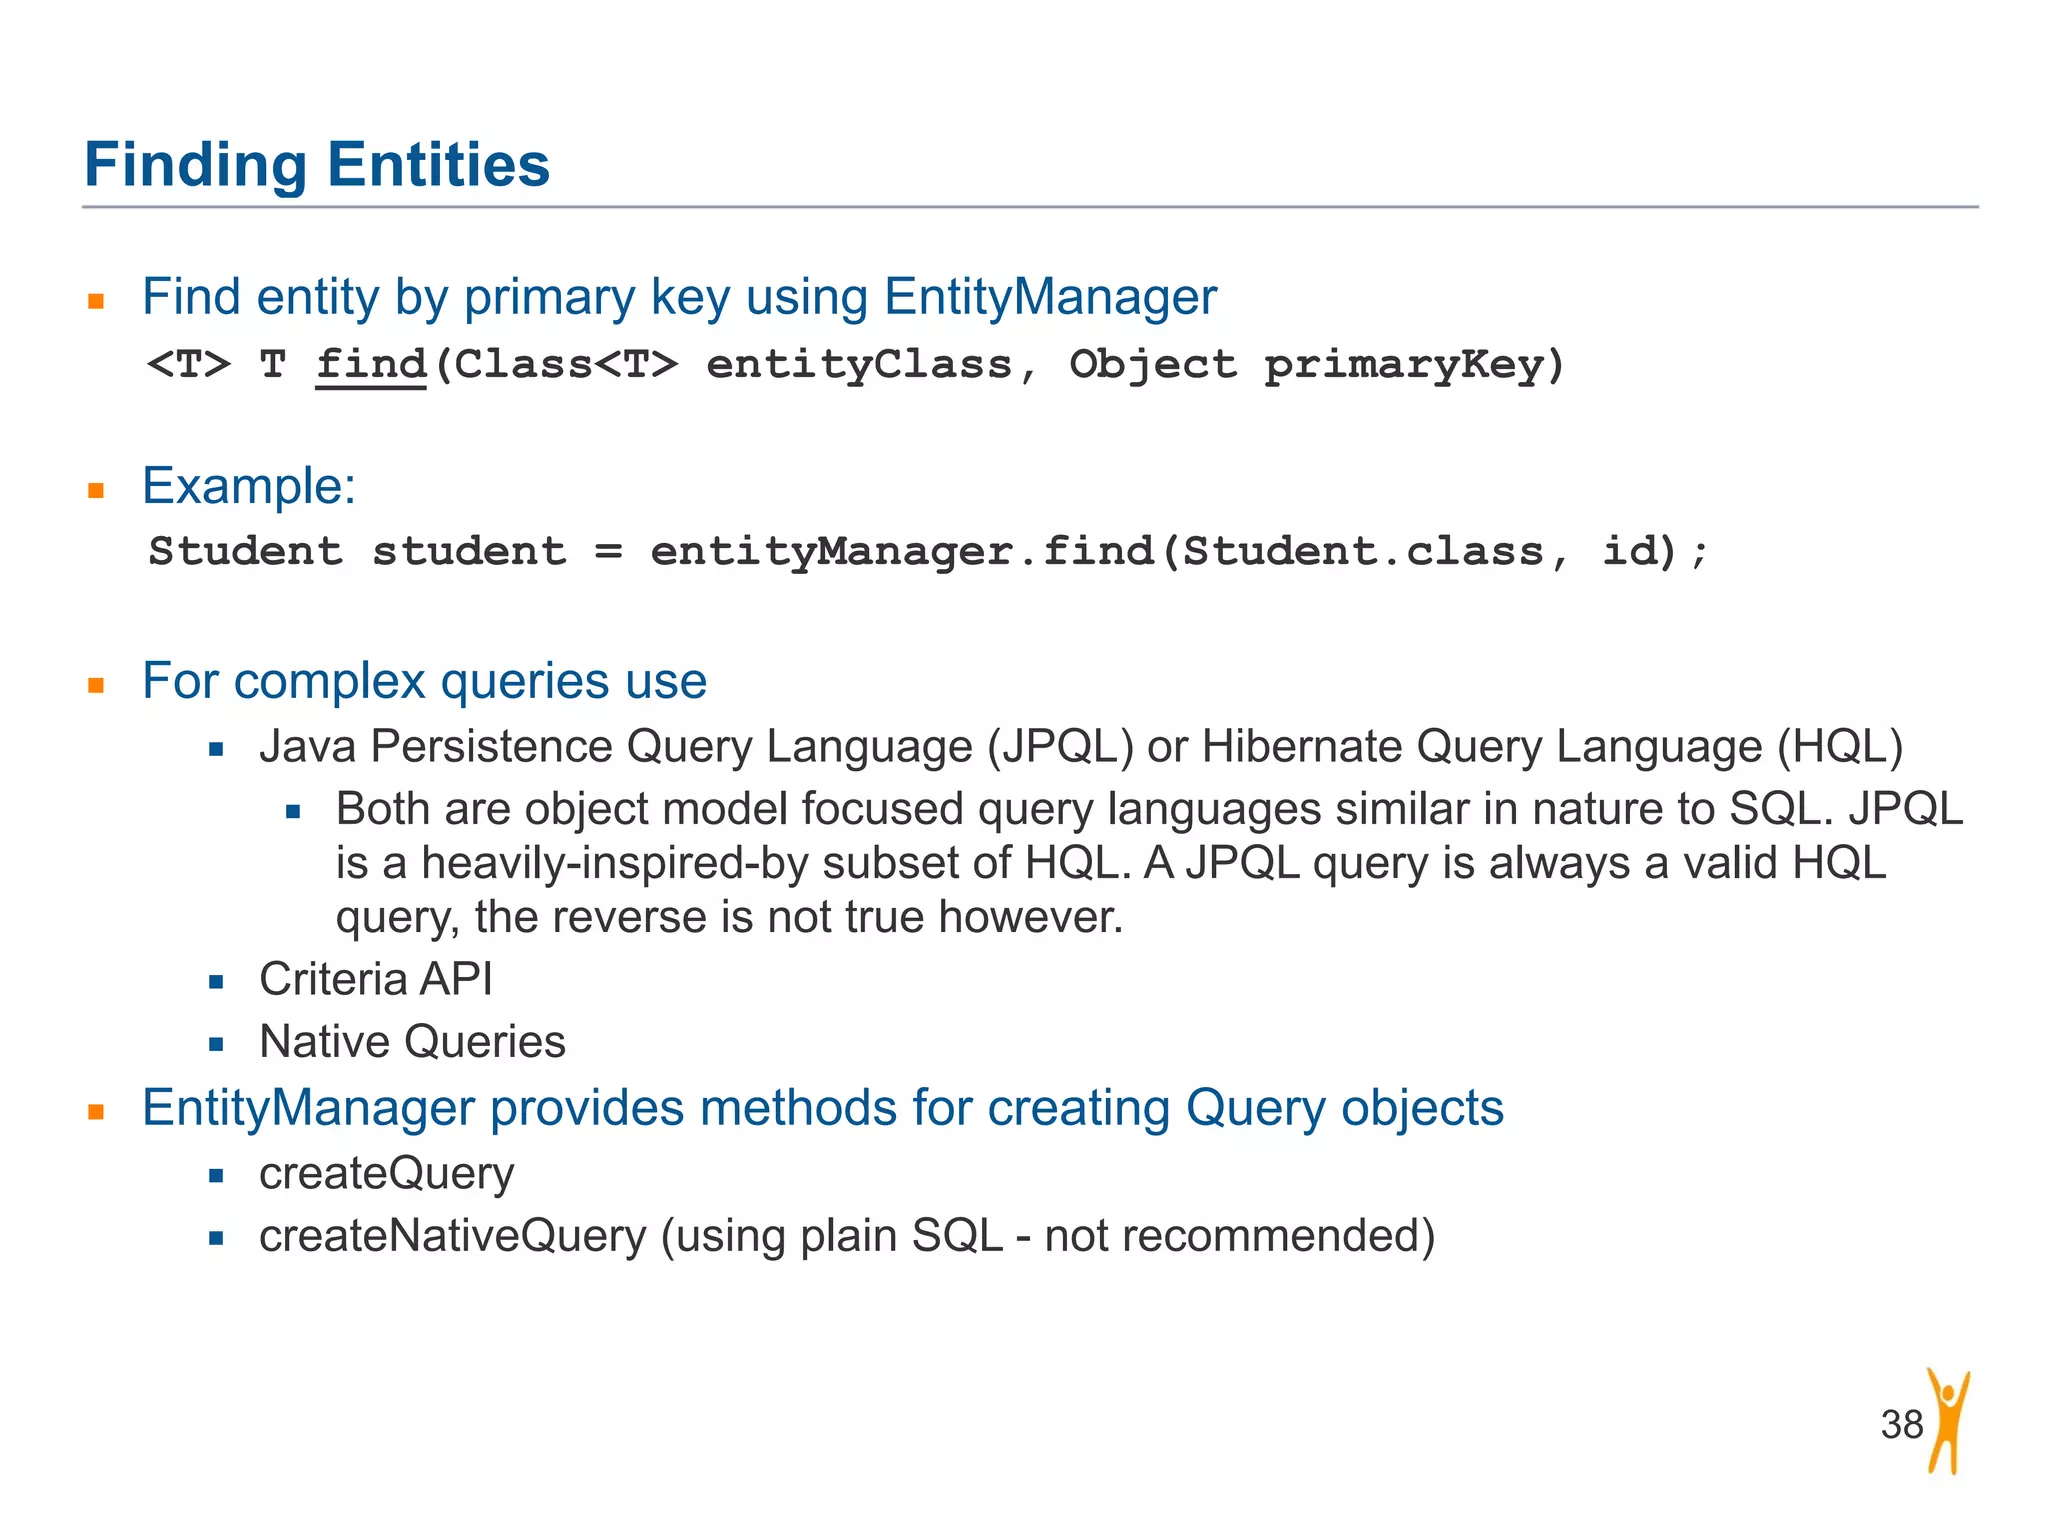2048x1536 pixels.
Task: Click blue bullet beside Criteria API
Action: [x=216, y=982]
